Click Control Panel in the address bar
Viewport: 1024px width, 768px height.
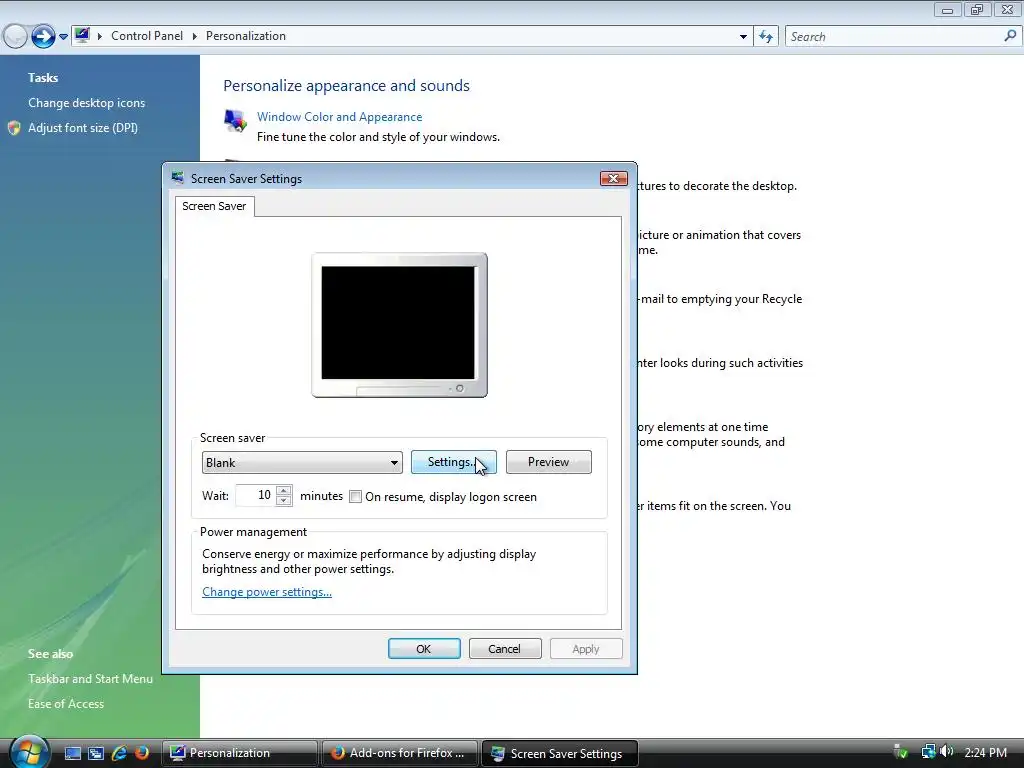pos(147,36)
